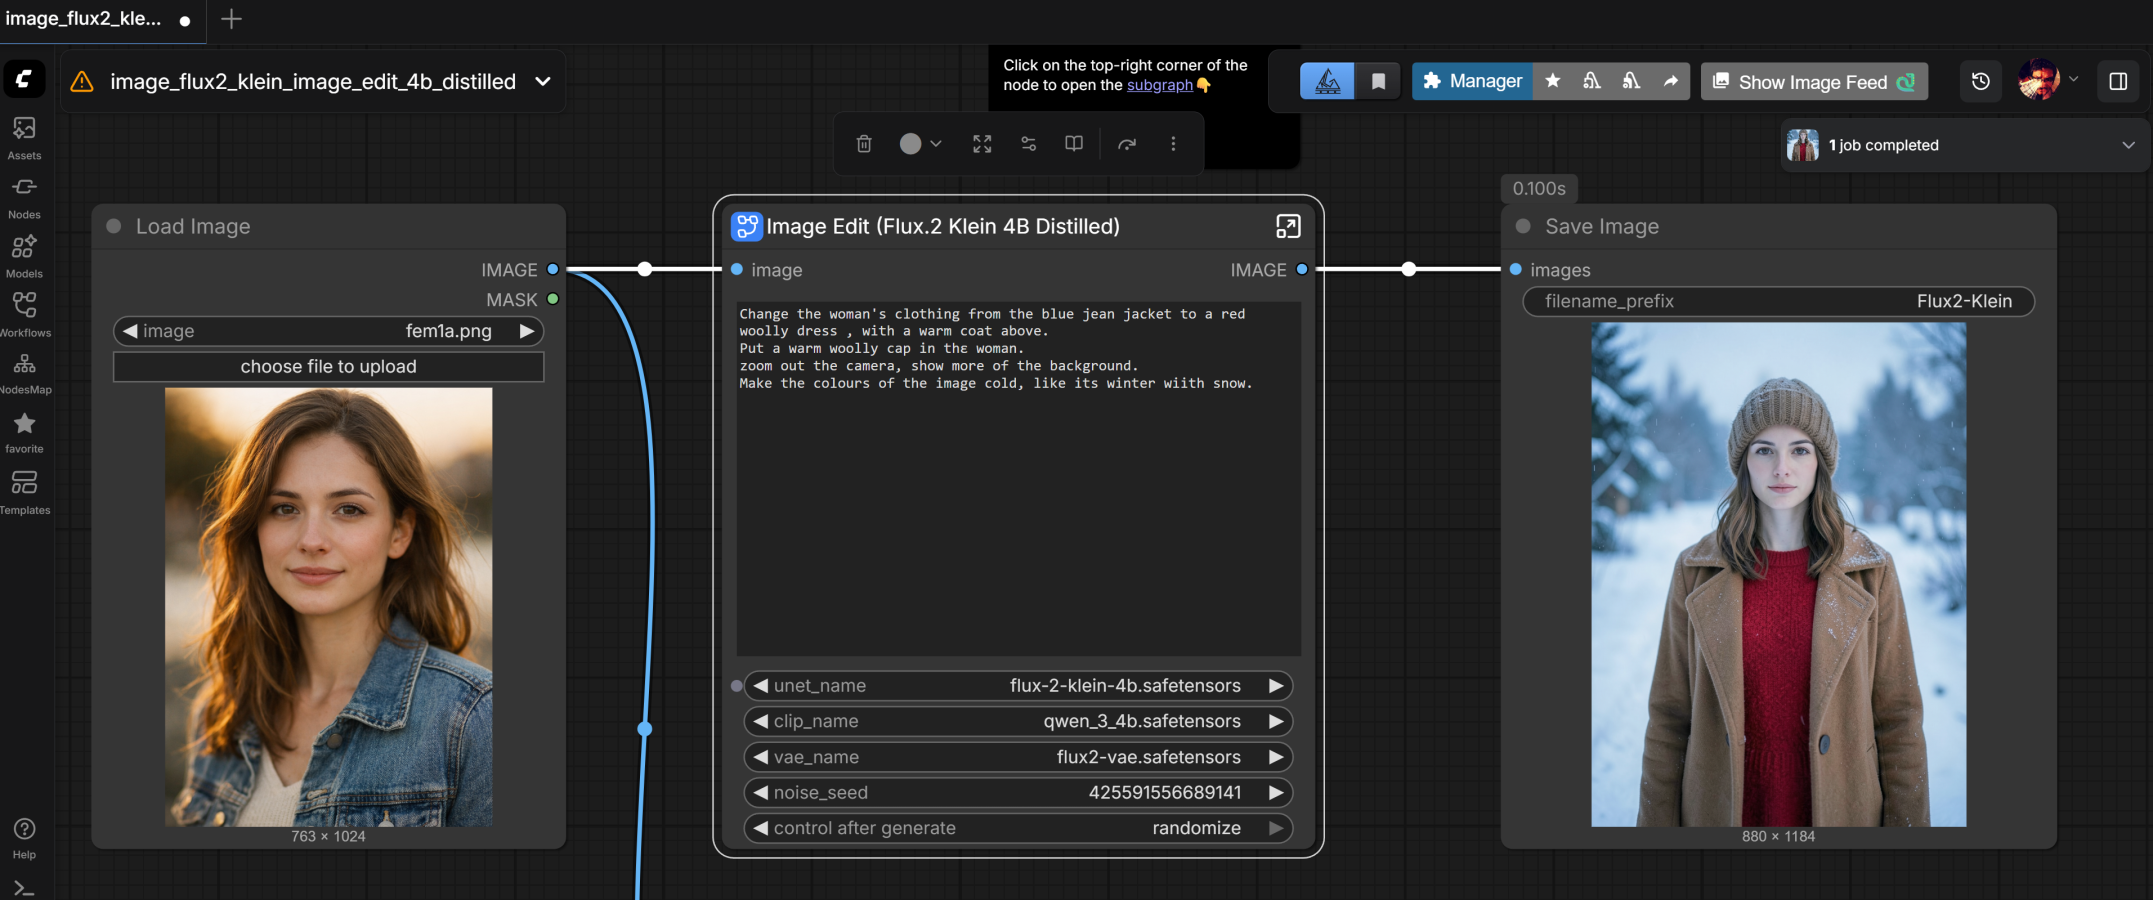This screenshot has height=900, width=2153.
Task: Click the bookmark icon in top toolbar
Action: 1378,82
